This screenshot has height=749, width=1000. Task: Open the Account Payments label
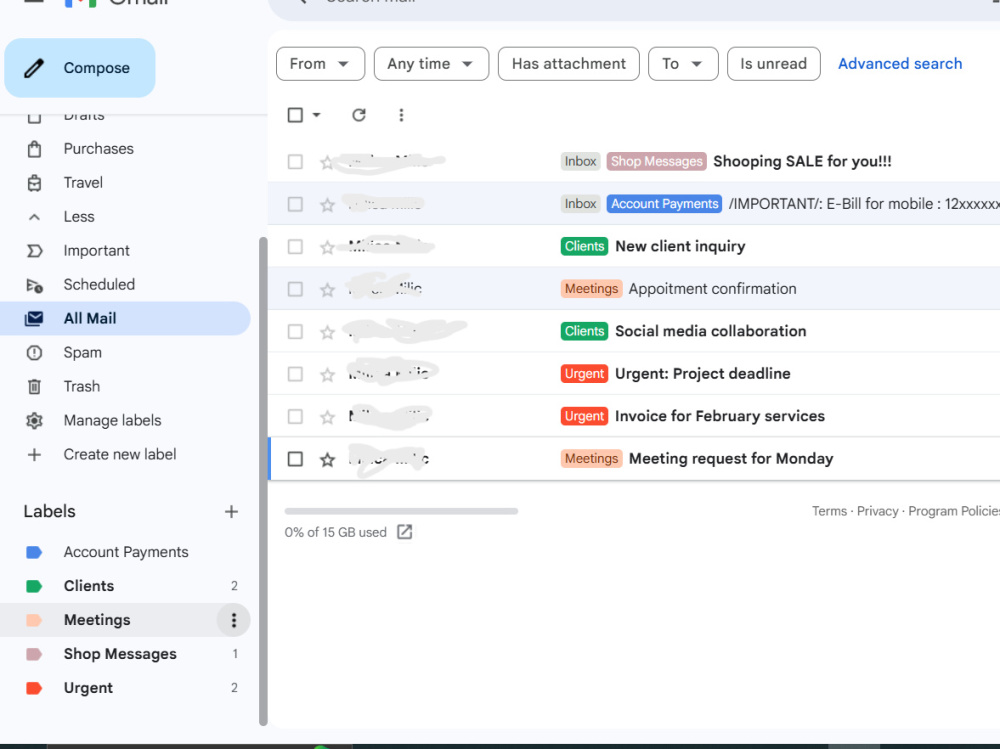[x=126, y=552]
